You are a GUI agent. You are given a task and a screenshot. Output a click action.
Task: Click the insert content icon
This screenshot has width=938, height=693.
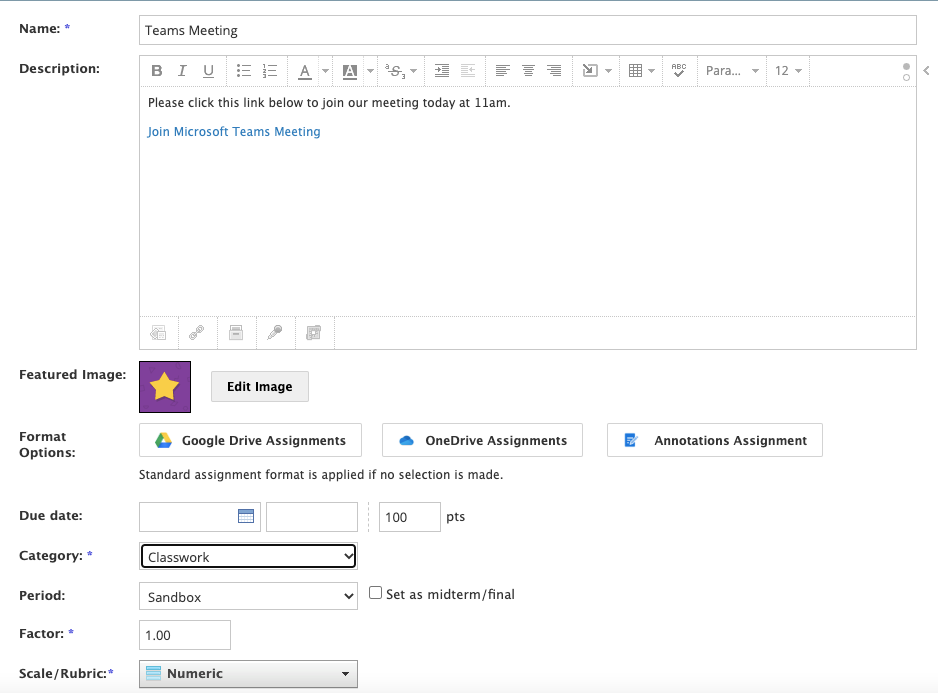click(x=590, y=71)
